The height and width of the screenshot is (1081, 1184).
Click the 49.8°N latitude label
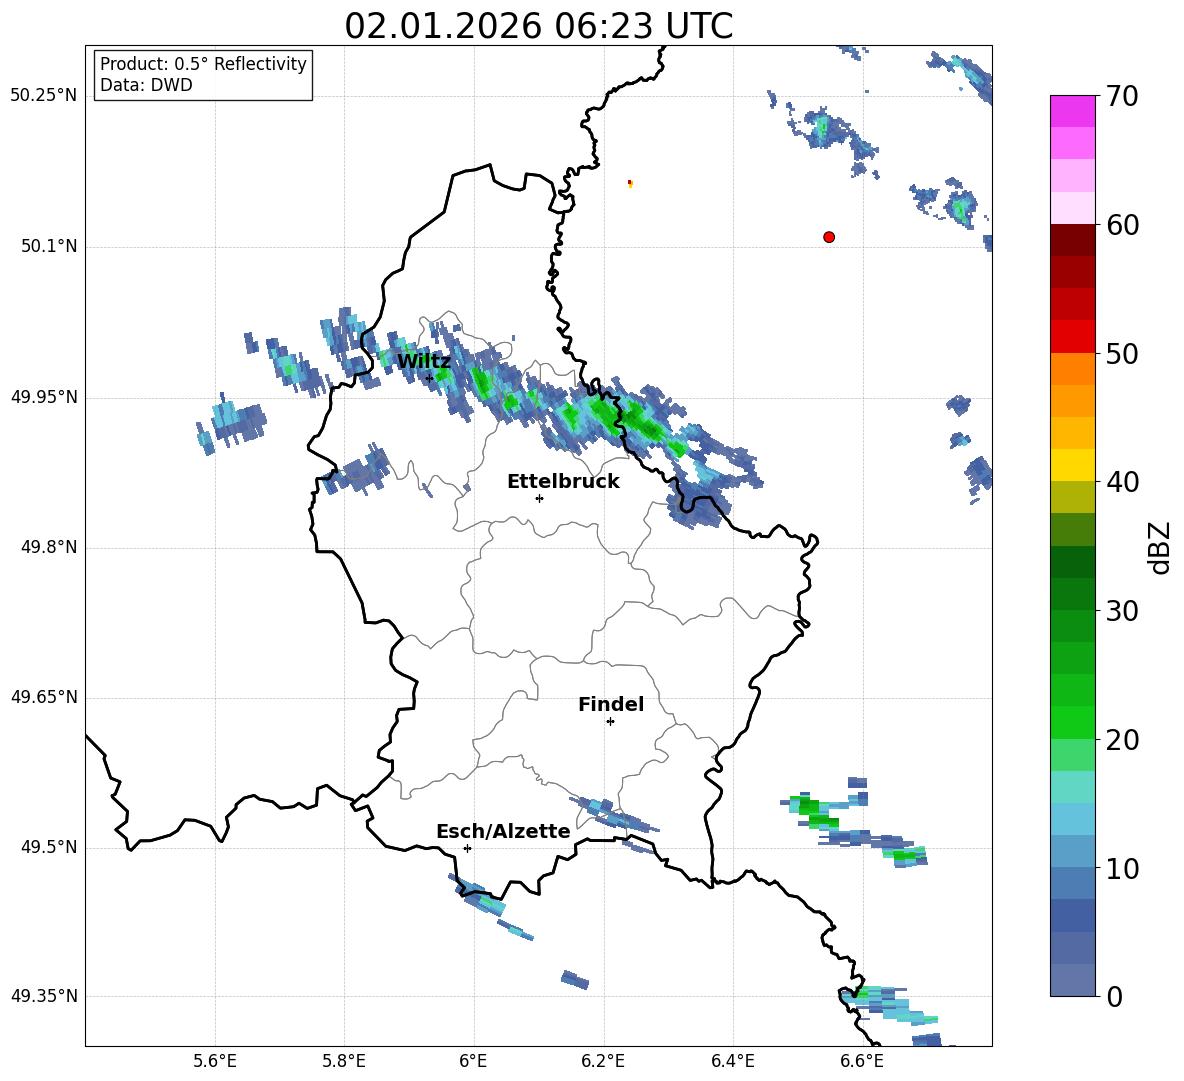click(x=49, y=547)
